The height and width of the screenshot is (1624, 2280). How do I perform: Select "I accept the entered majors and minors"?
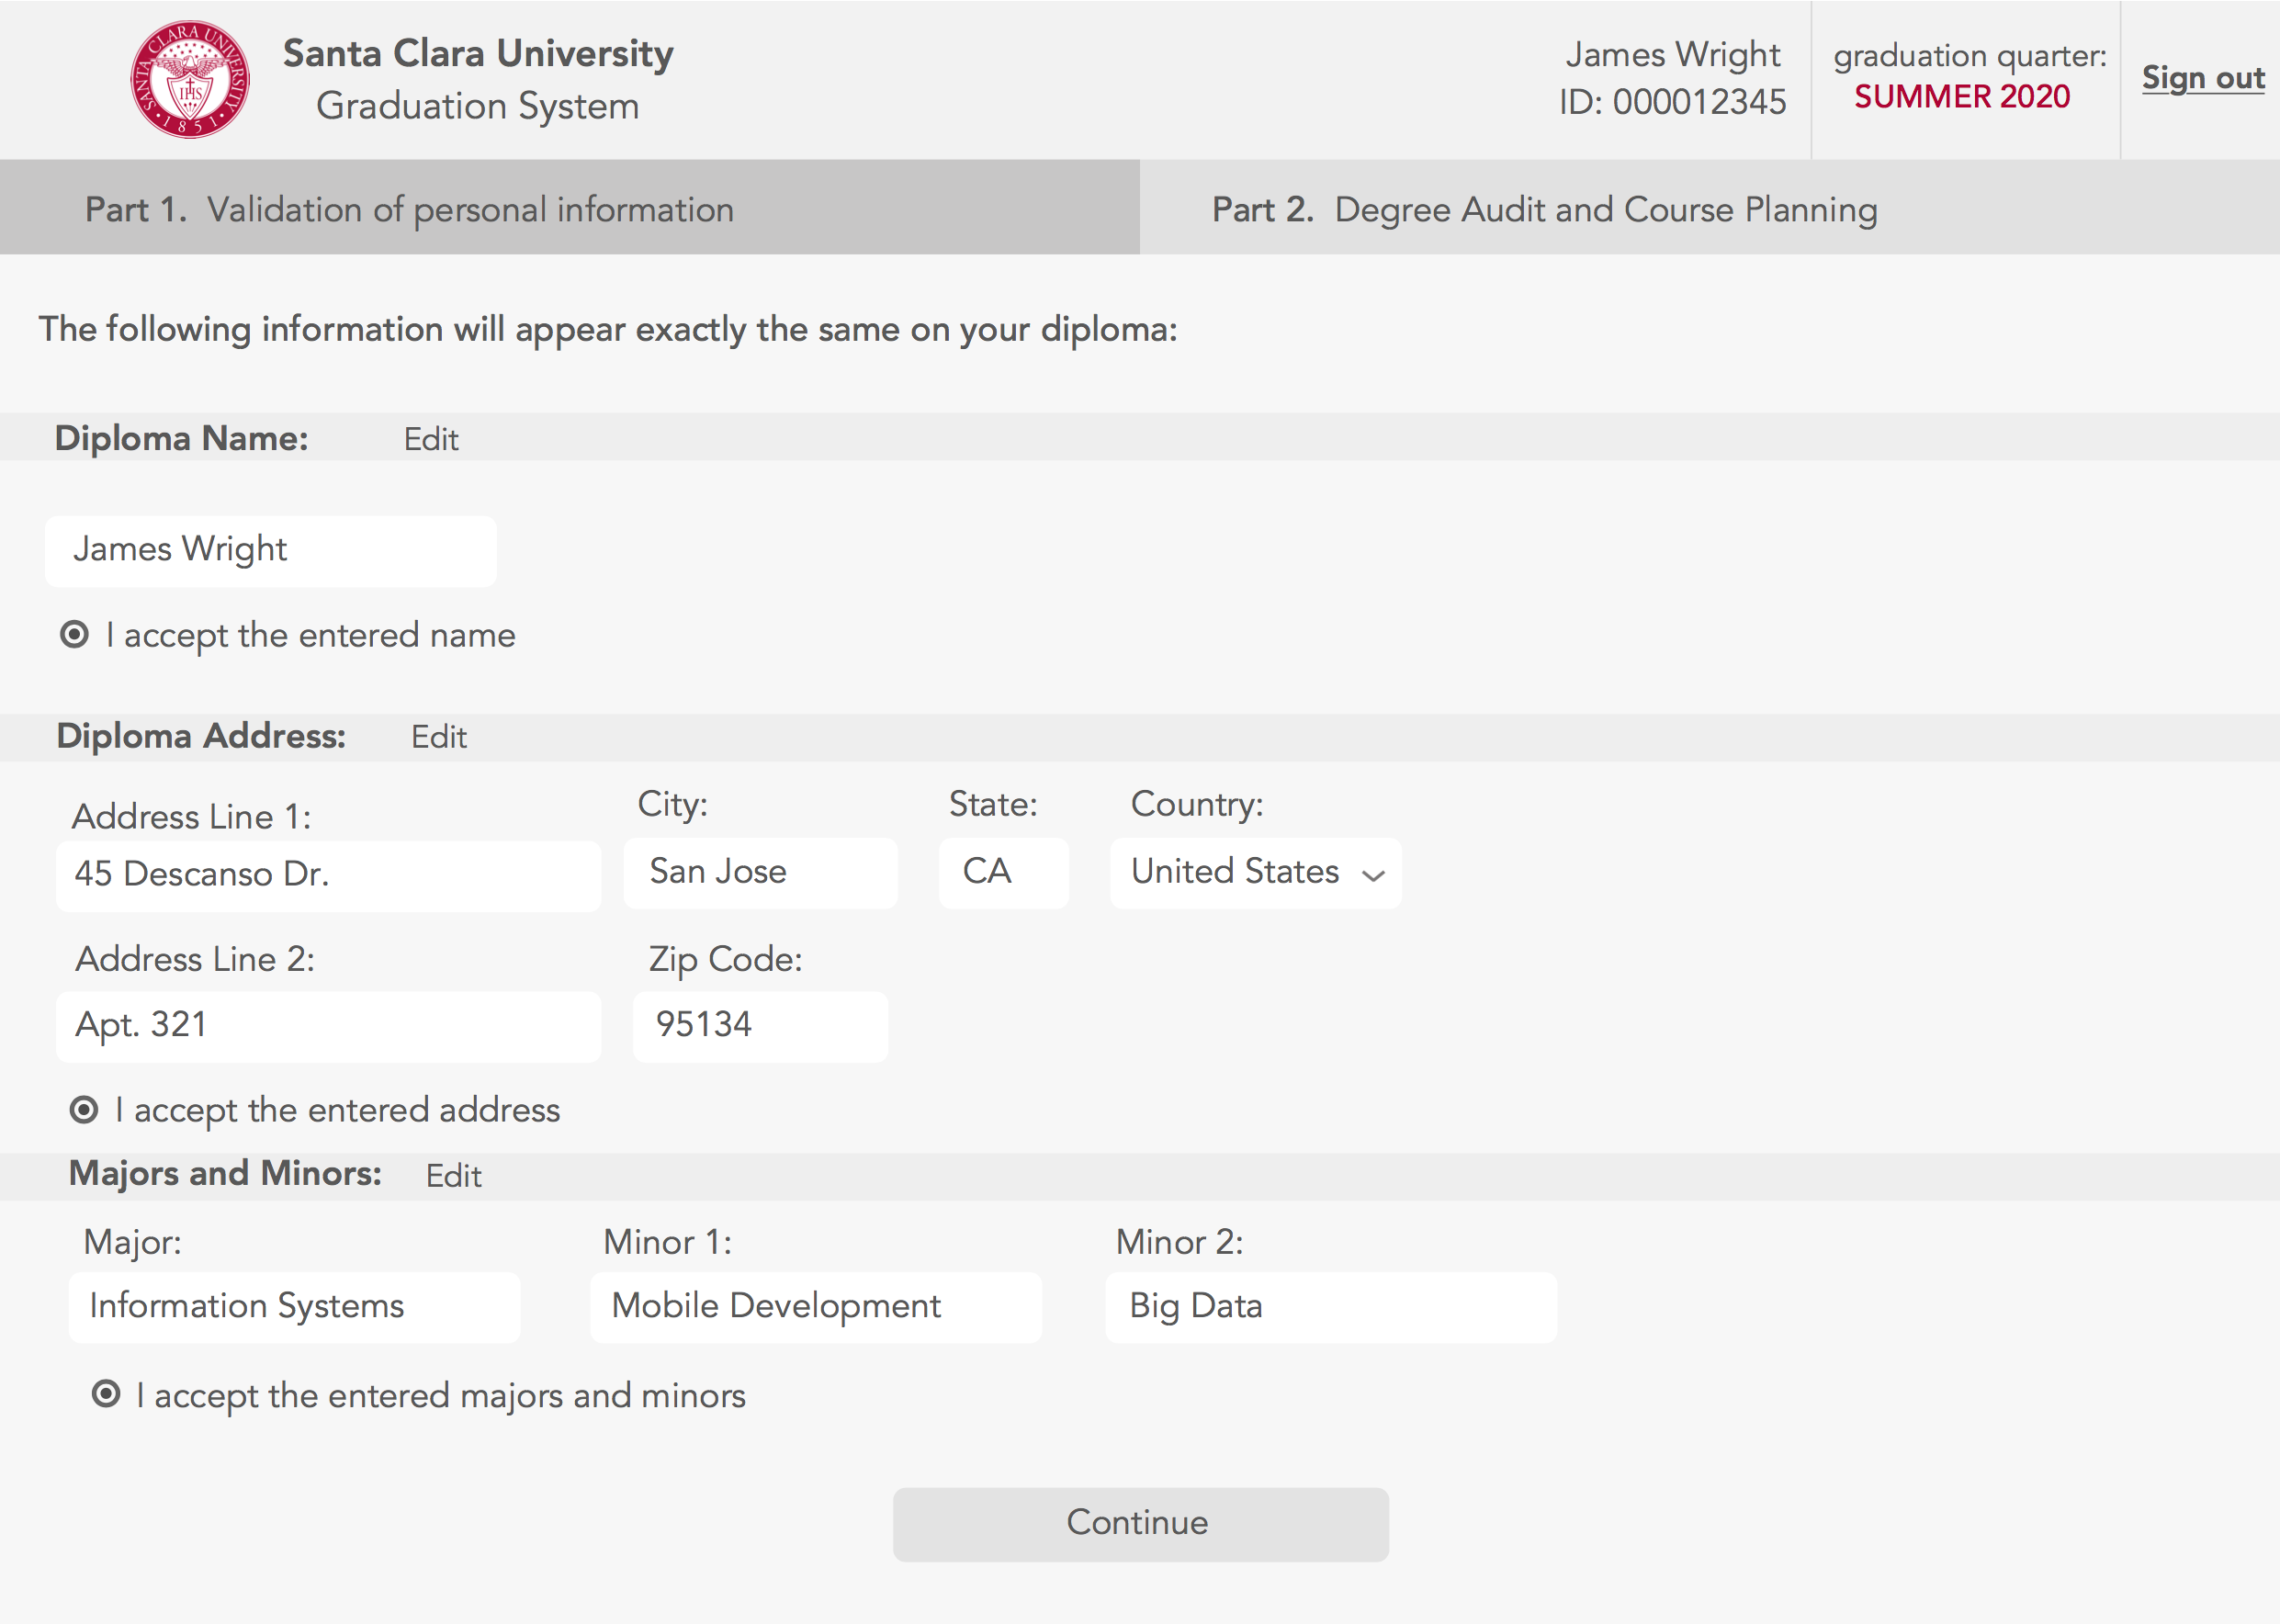tap(107, 1393)
